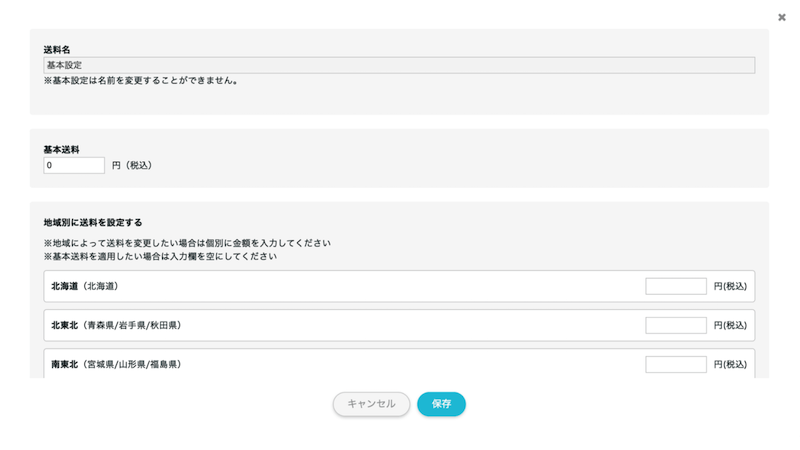Click the 送料名 label
The image size is (800, 450).
57,49
